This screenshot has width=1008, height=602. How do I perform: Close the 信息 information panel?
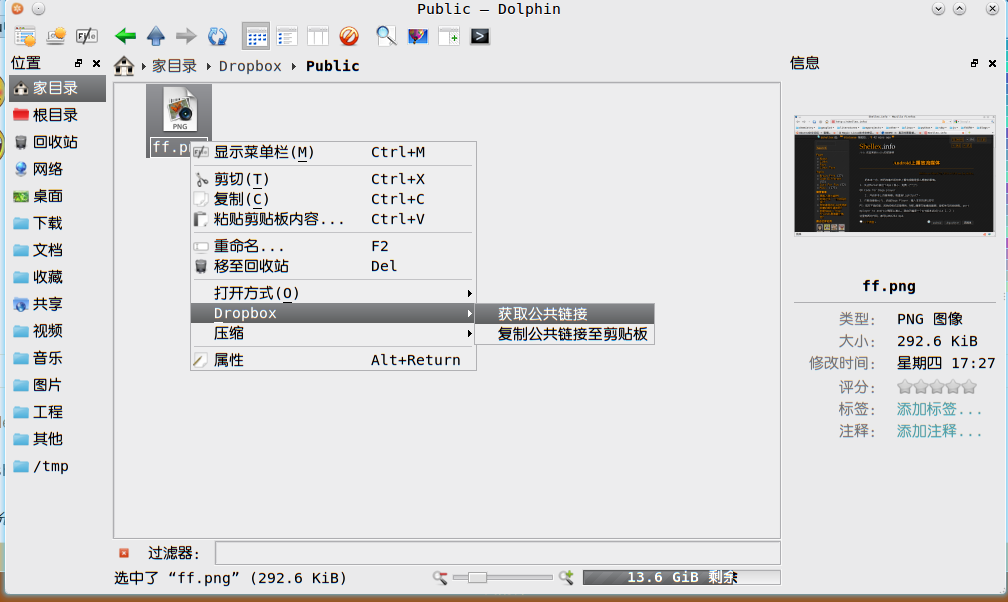click(993, 63)
